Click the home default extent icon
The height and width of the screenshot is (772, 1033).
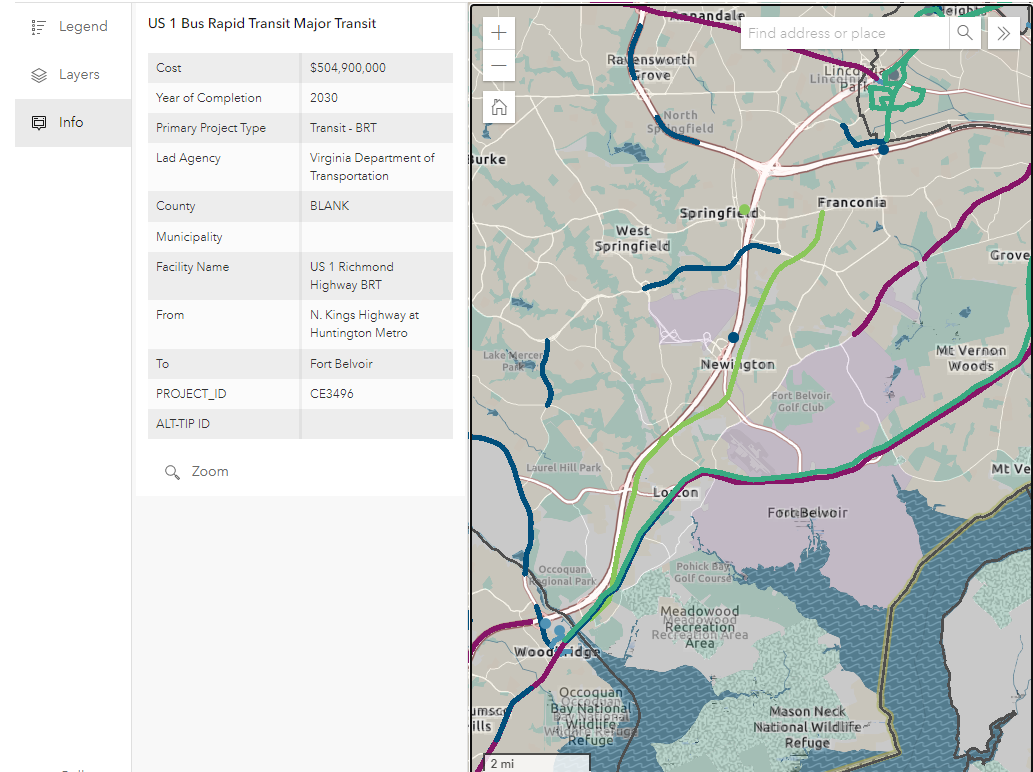pyautogui.click(x=498, y=107)
